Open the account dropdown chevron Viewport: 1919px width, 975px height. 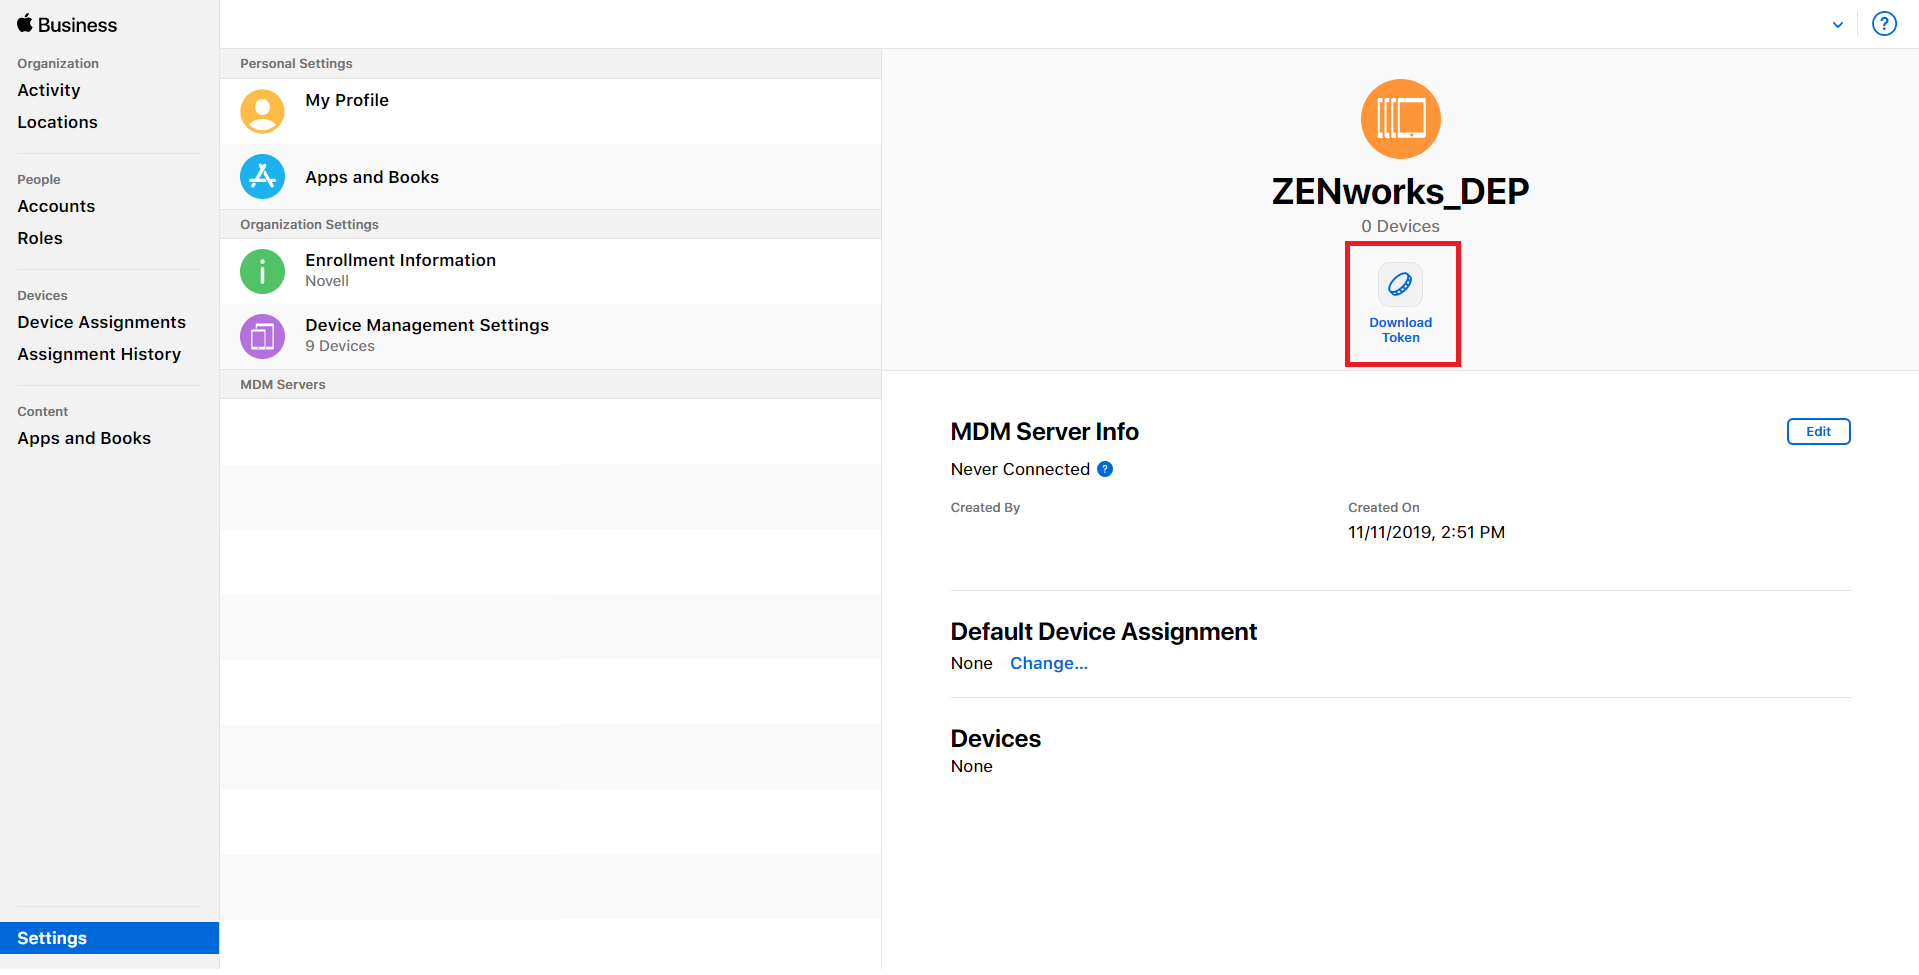click(1837, 25)
